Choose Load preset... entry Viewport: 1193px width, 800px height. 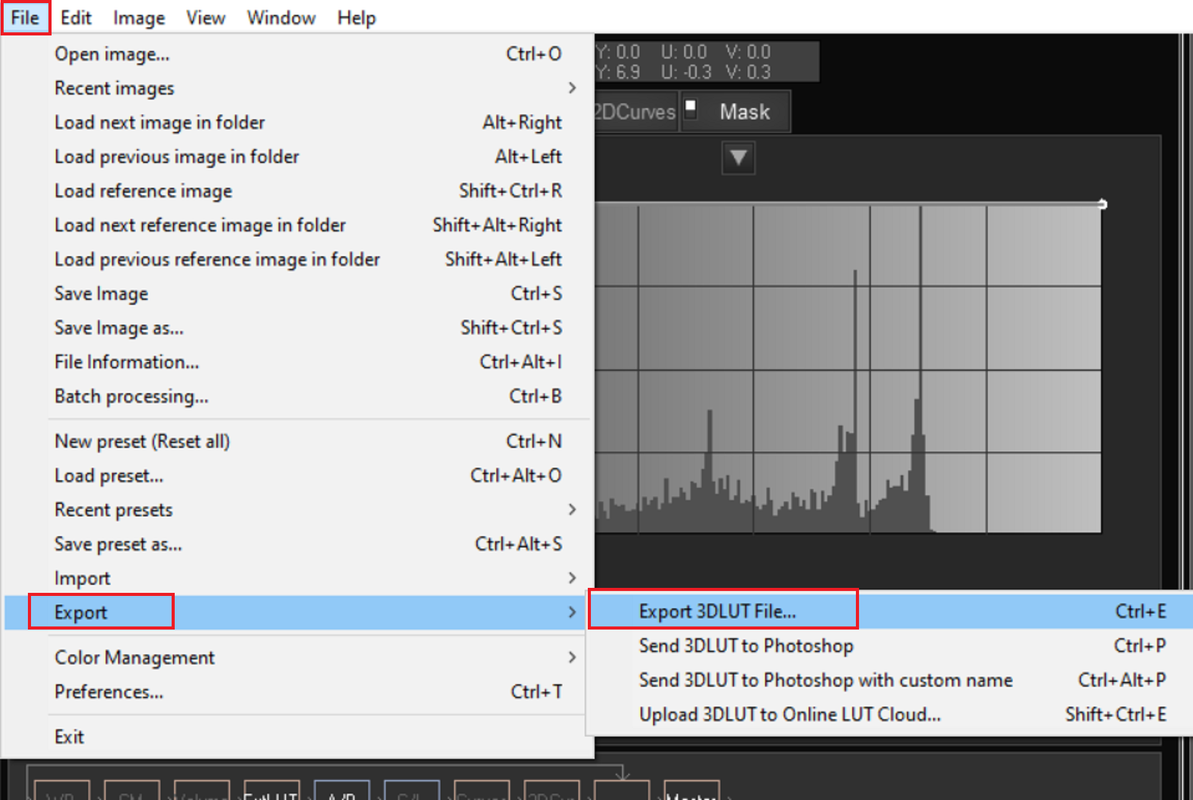point(297,476)
